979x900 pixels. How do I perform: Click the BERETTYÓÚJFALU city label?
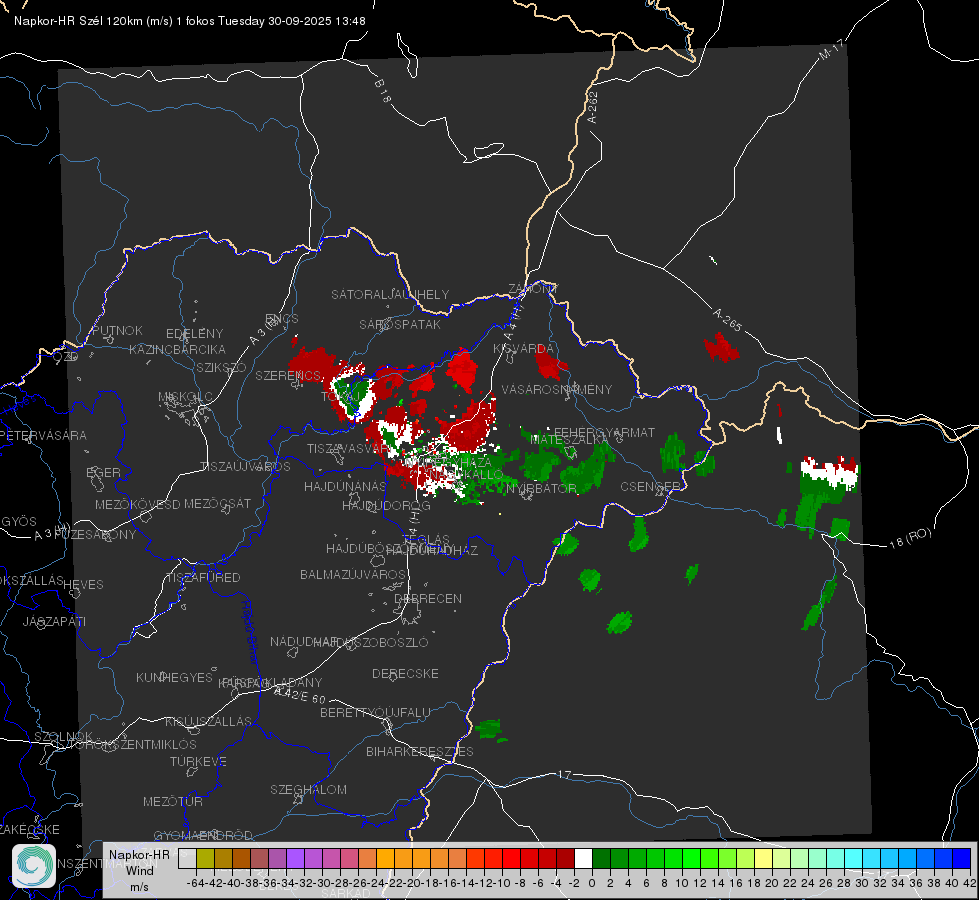375,712
